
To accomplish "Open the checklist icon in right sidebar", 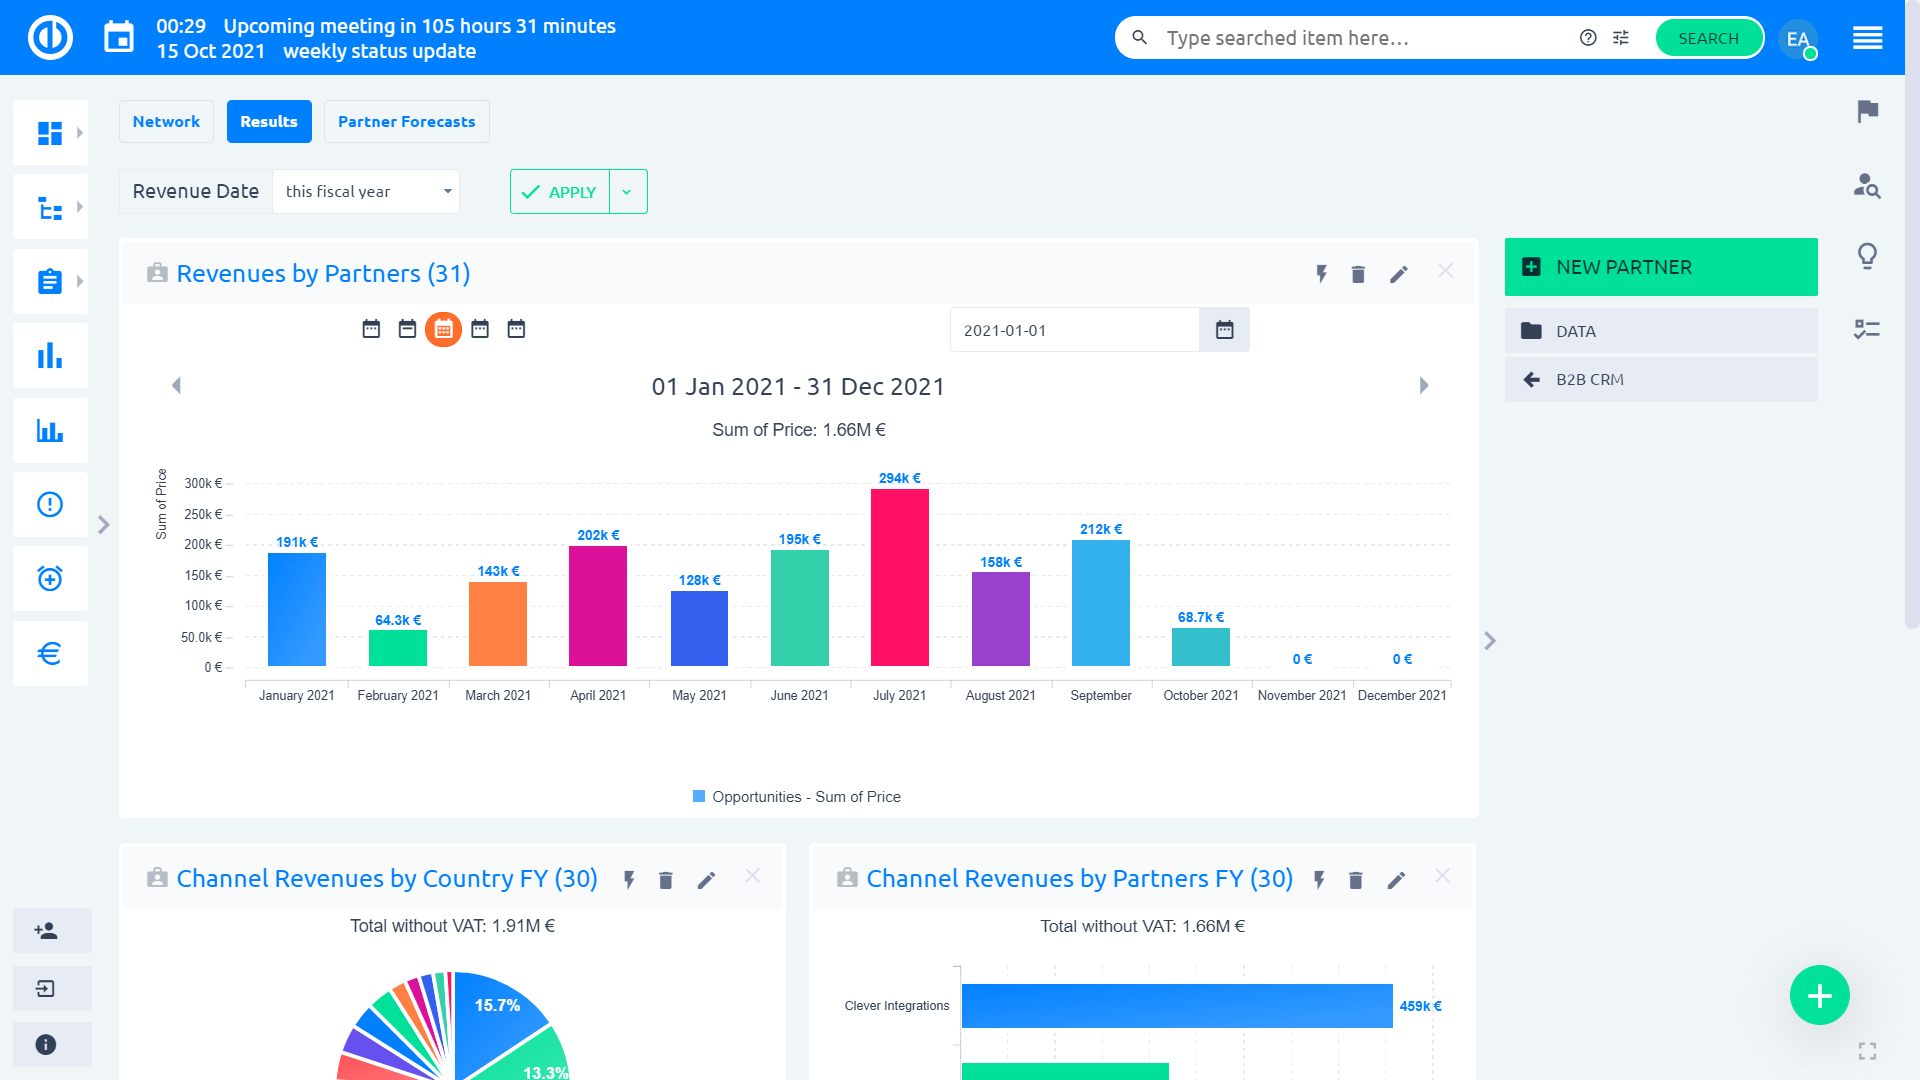I will pos(1867,329).
